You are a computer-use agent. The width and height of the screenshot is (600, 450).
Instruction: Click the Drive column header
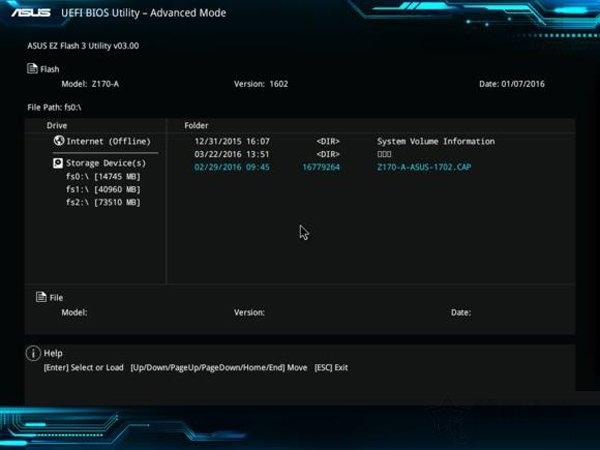[x=57, y=125]
